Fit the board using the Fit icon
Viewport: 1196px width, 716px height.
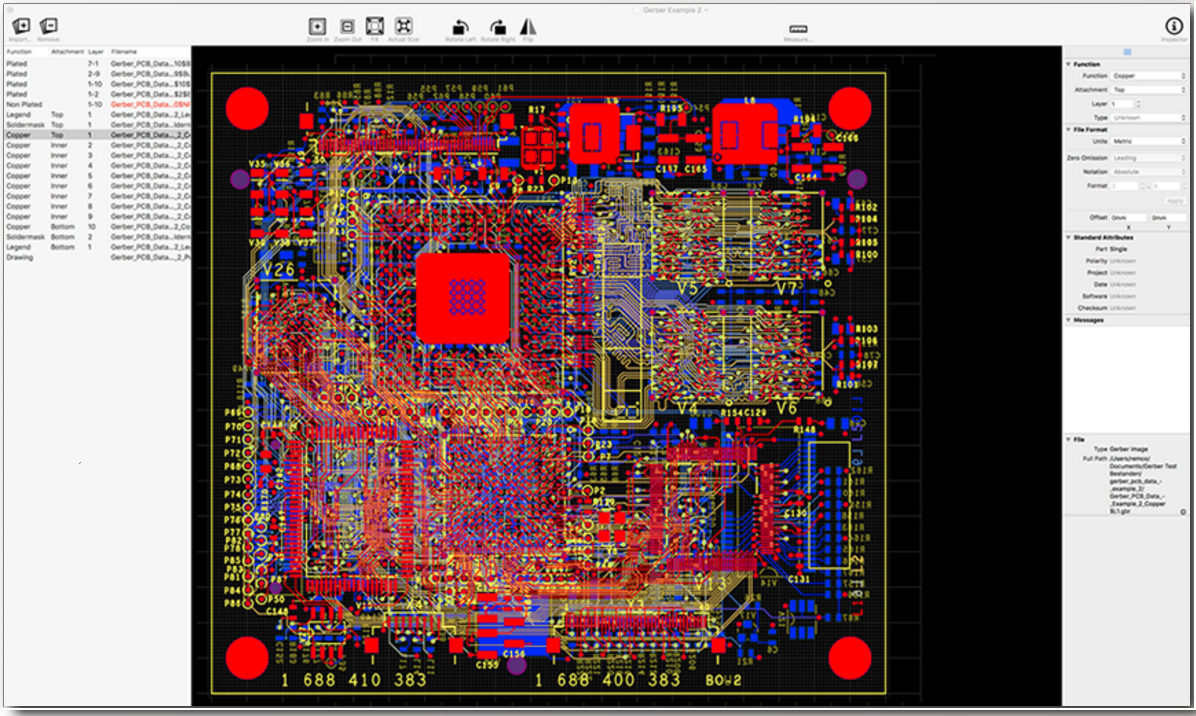click(375, 26)
